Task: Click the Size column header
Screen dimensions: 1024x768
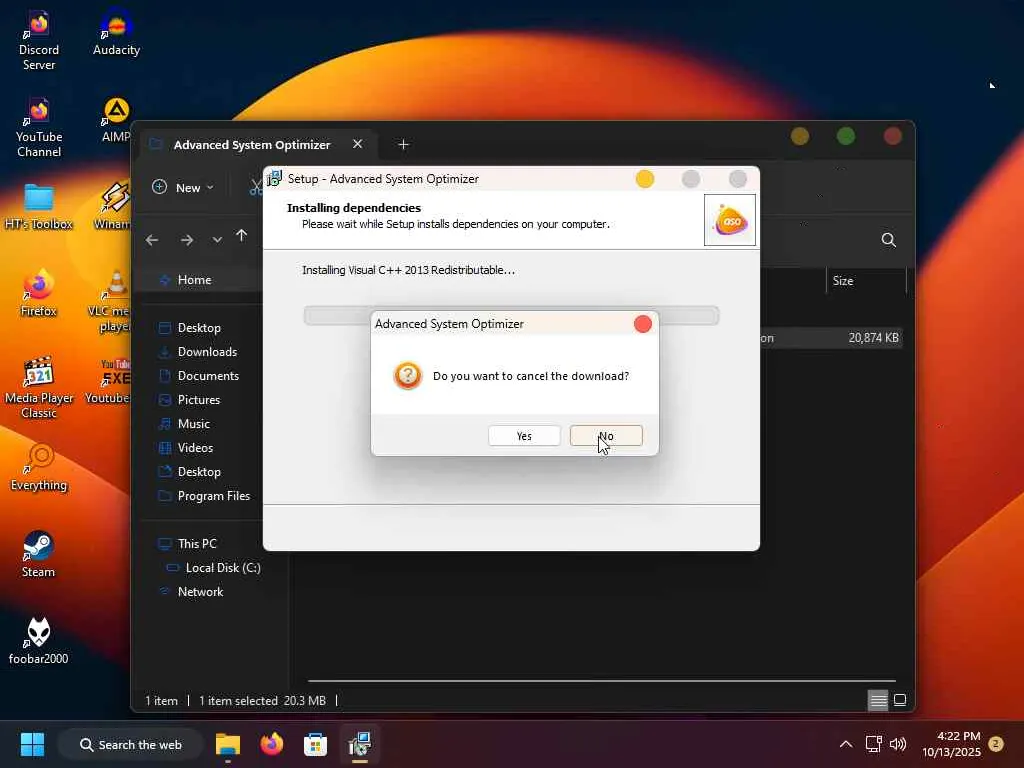Action: pyautogui.click(x=866, y=281)
